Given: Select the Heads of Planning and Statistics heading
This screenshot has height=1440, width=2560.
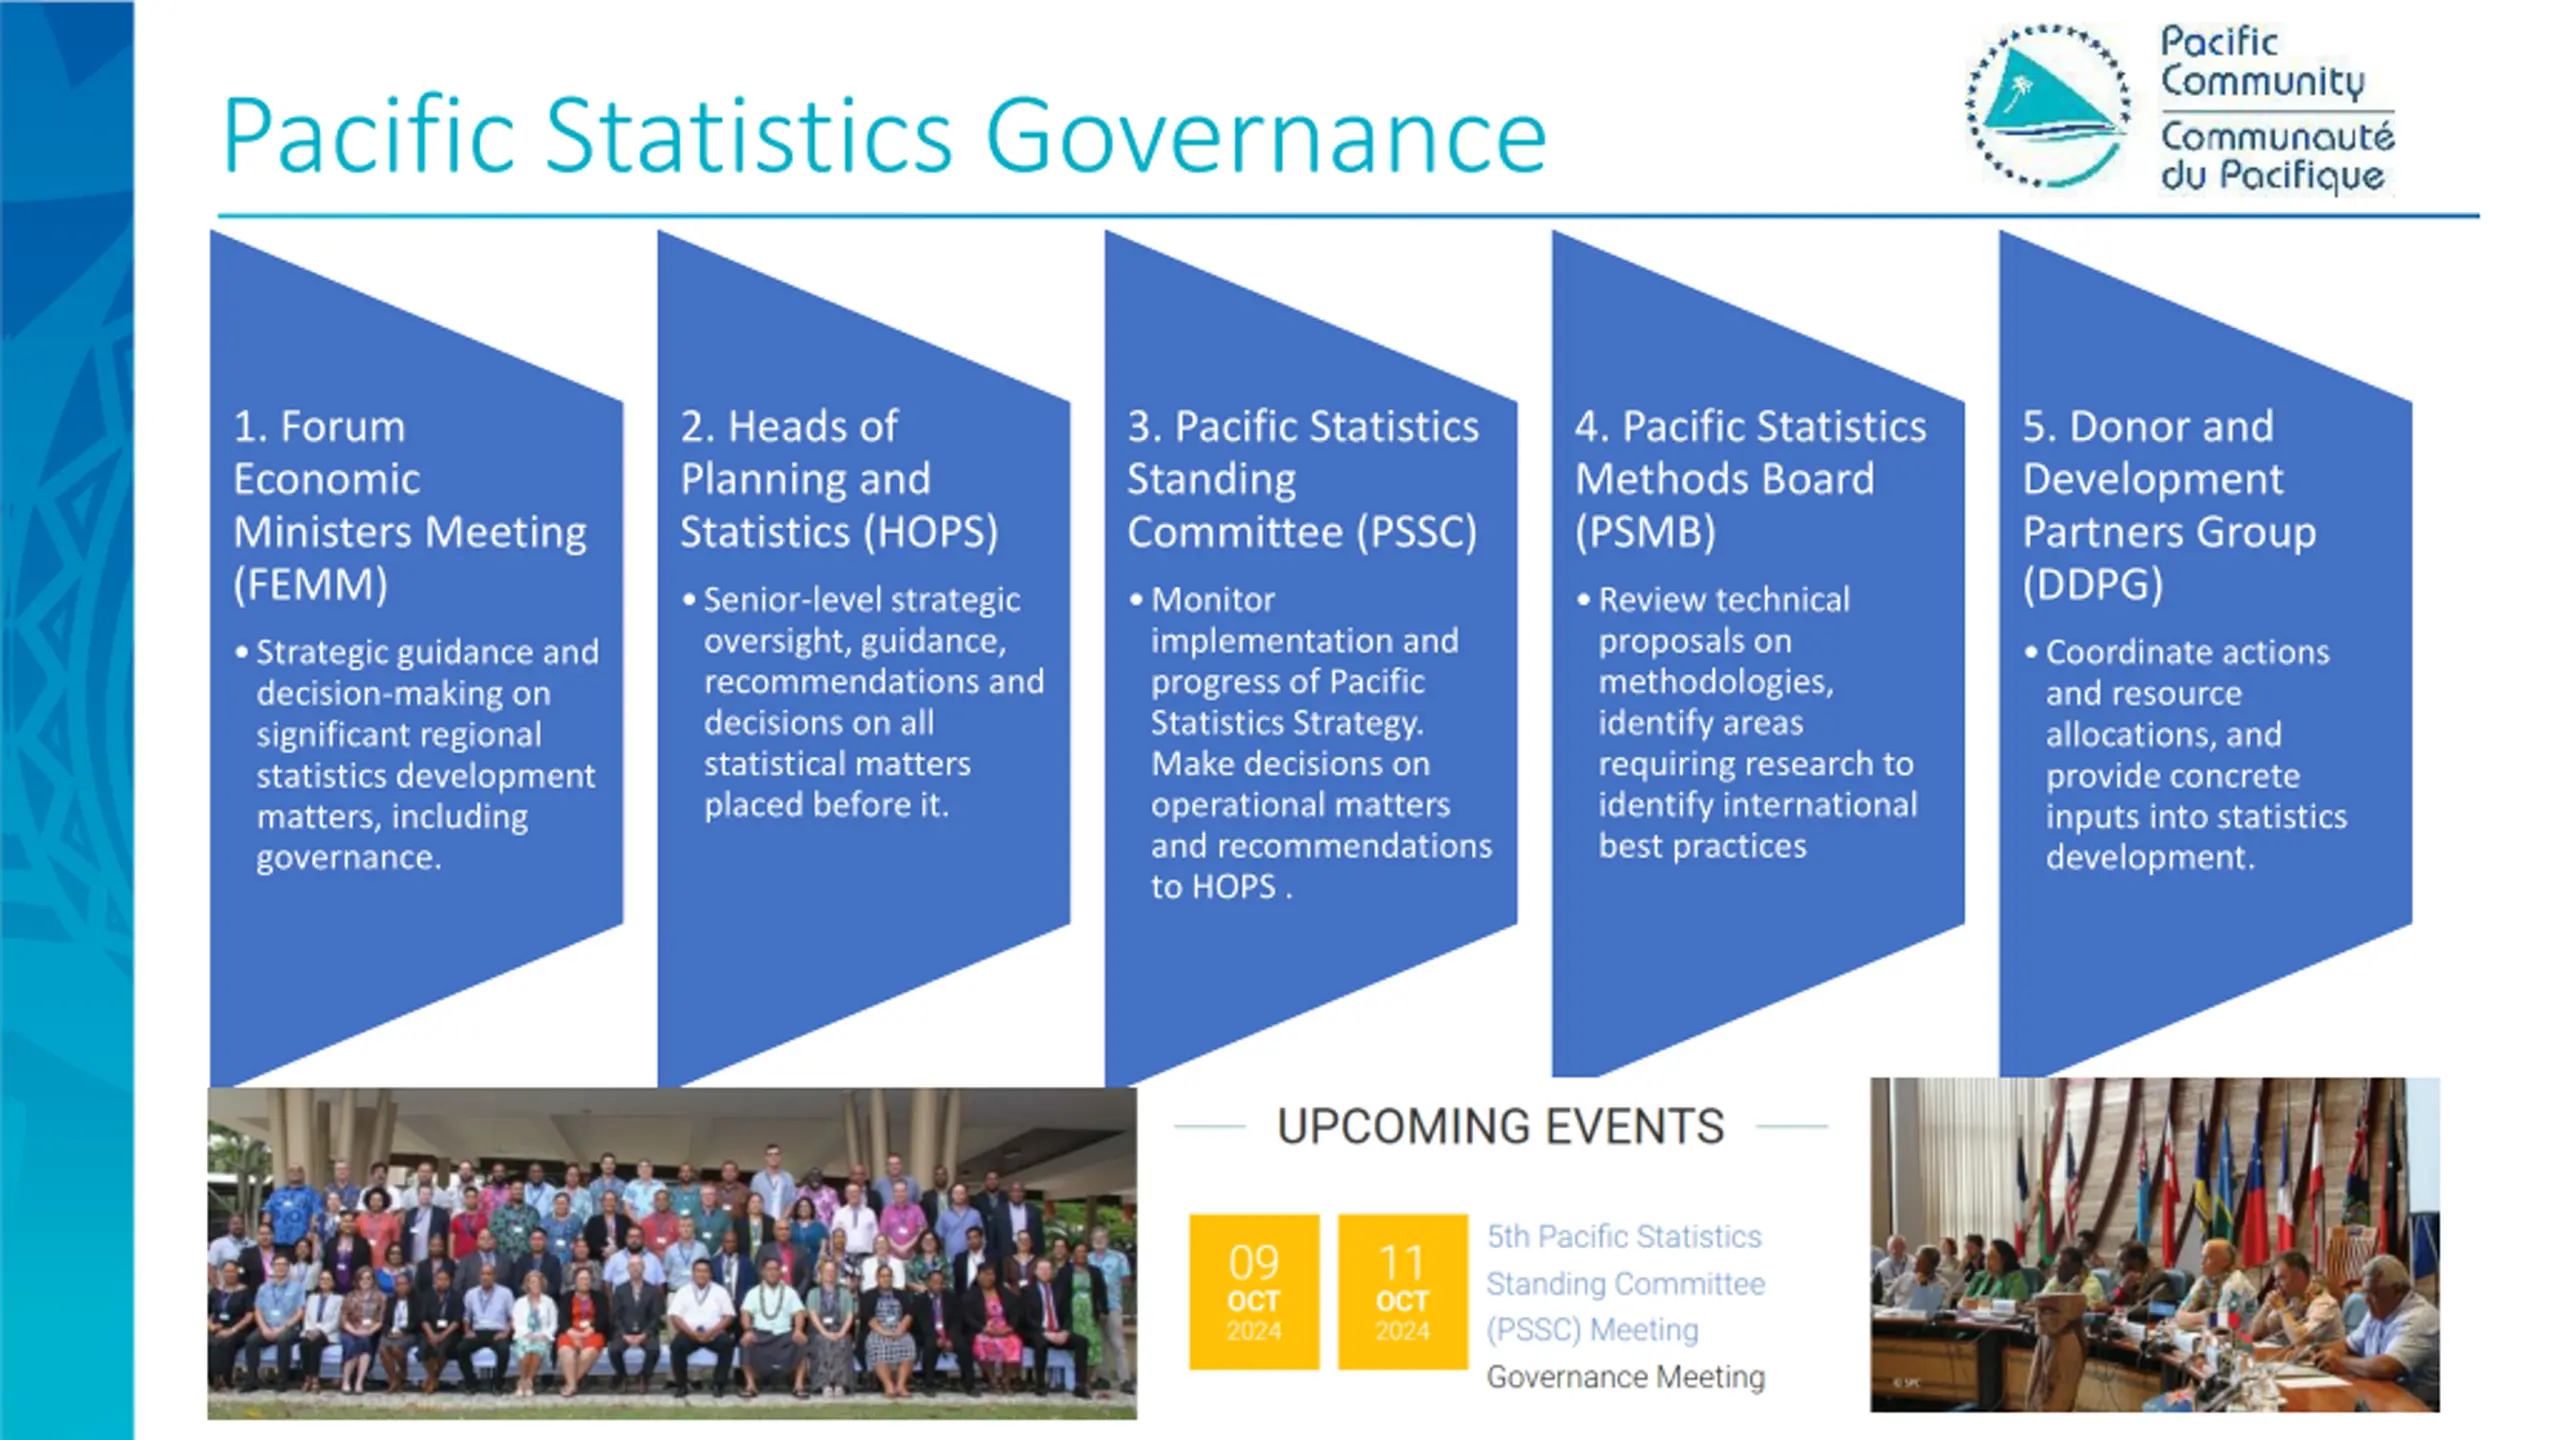Looking at the screenshot, I should point(839,479).
